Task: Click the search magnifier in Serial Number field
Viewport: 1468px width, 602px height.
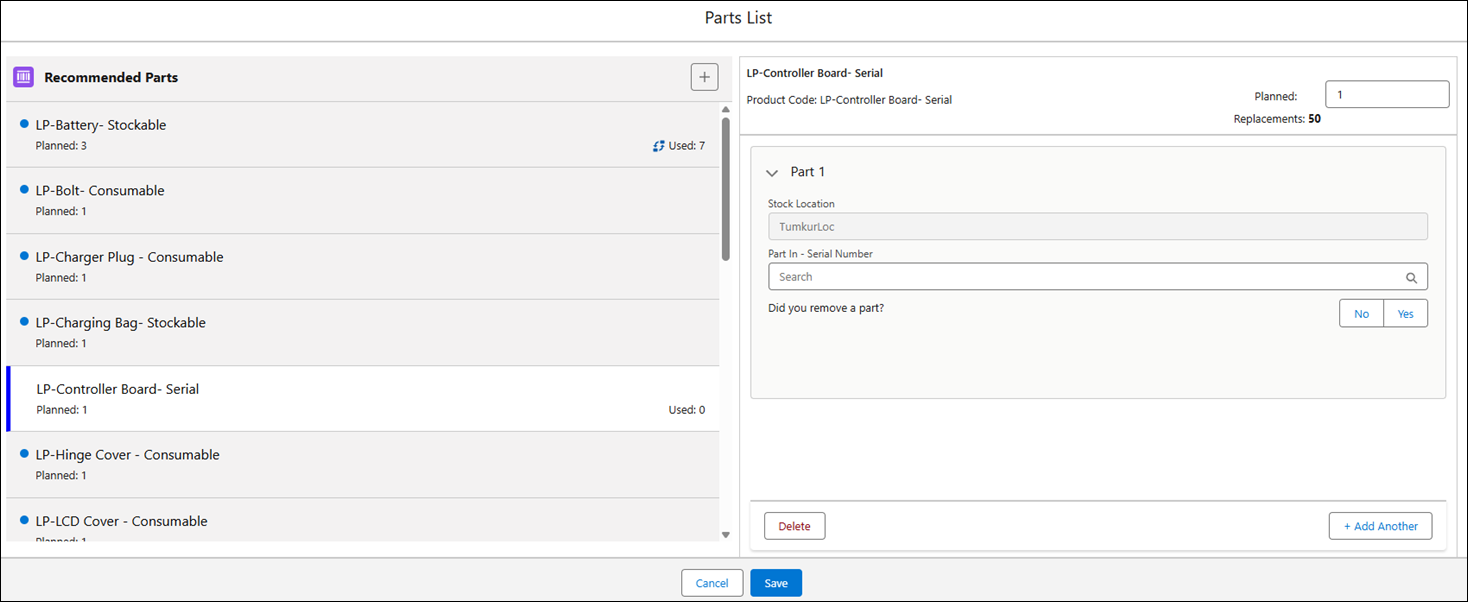Action: point(1411,278)
